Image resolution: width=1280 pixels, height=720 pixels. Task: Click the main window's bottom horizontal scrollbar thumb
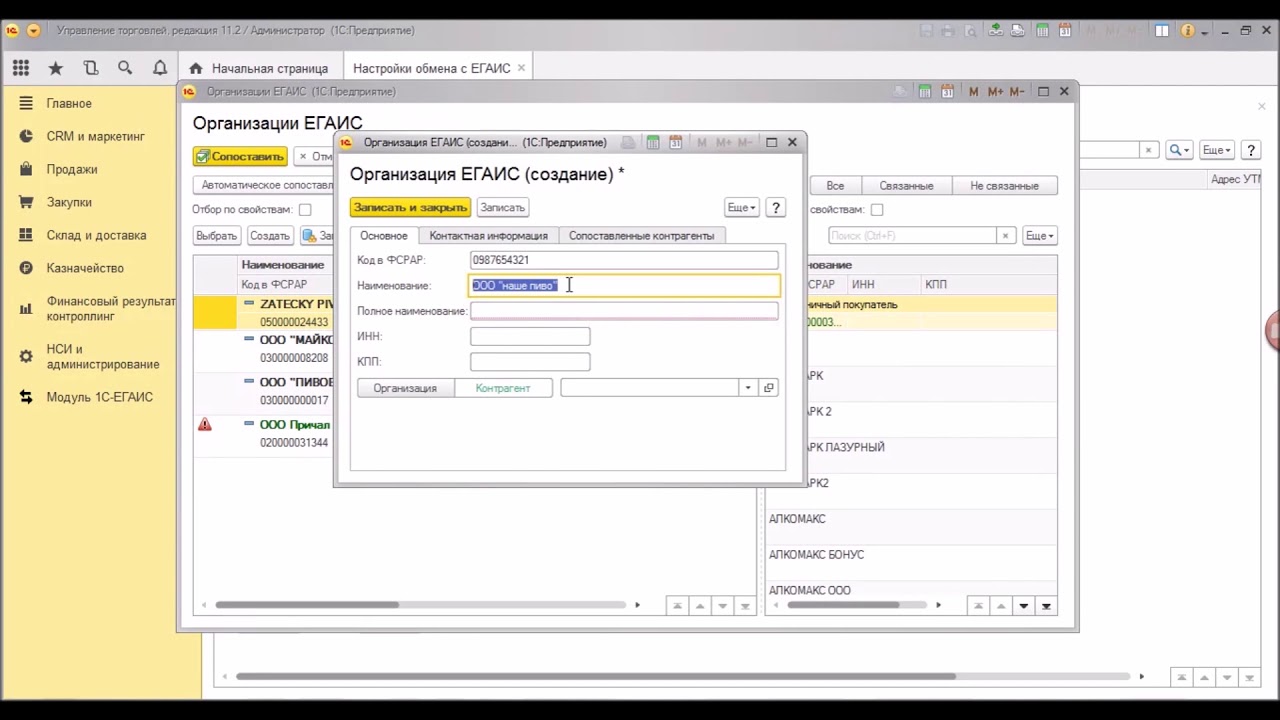click(x=595, y=677)
